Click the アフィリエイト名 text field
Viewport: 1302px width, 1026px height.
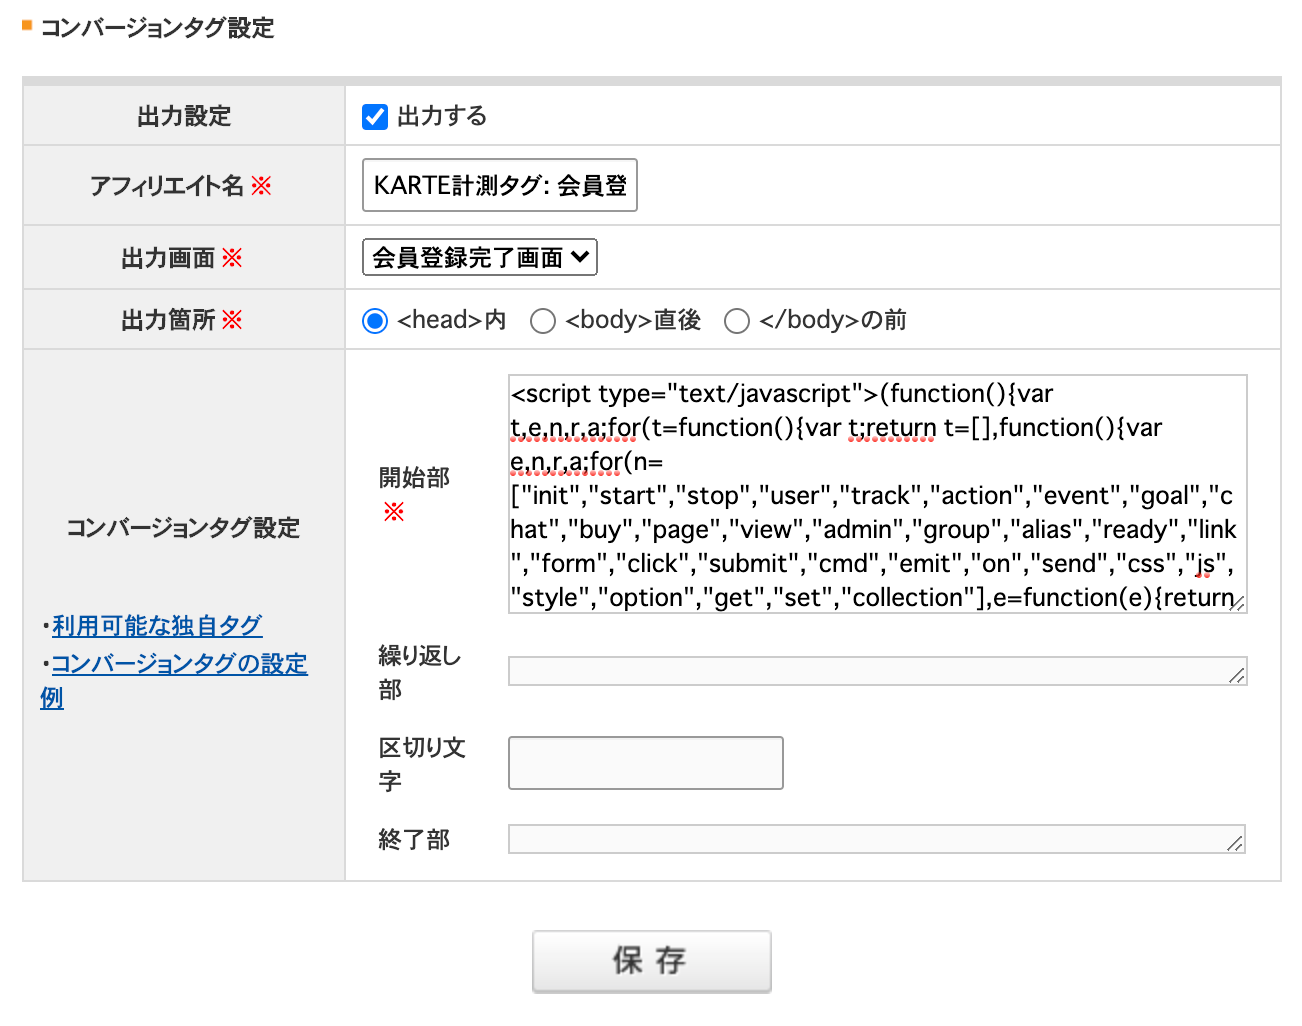point(500,185)
